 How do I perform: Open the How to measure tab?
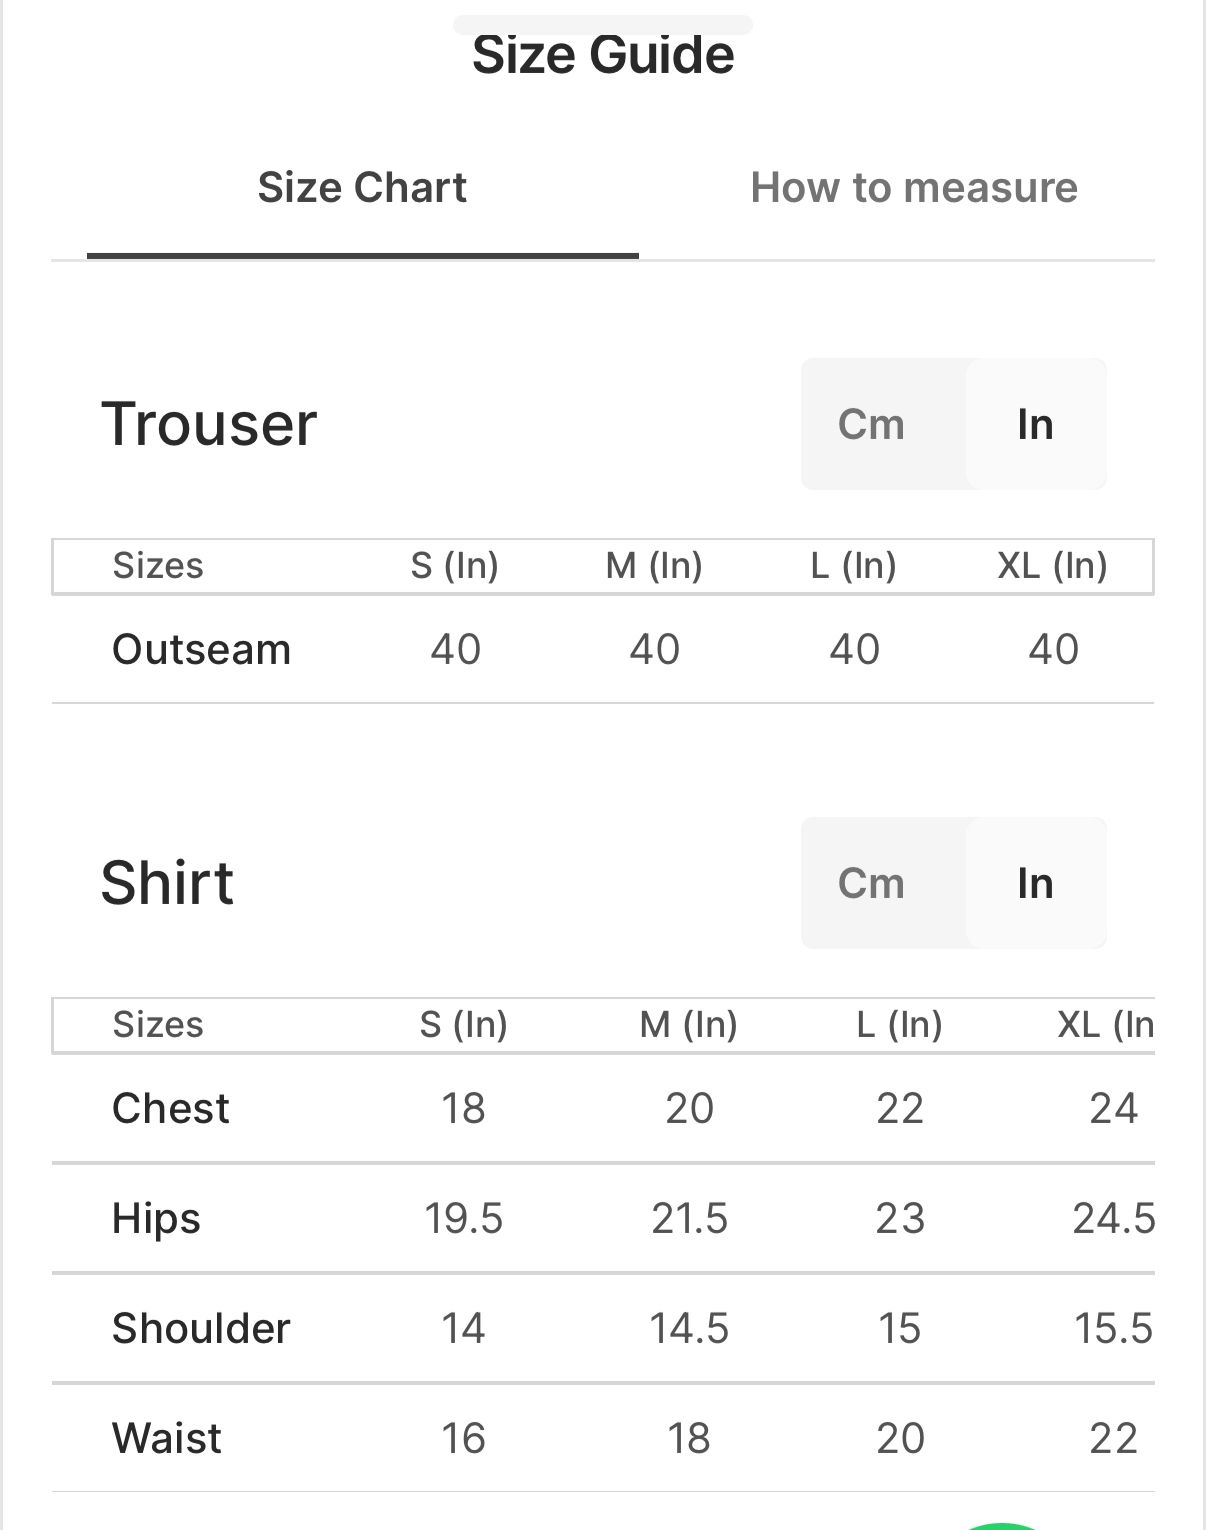tap(913, 188)
